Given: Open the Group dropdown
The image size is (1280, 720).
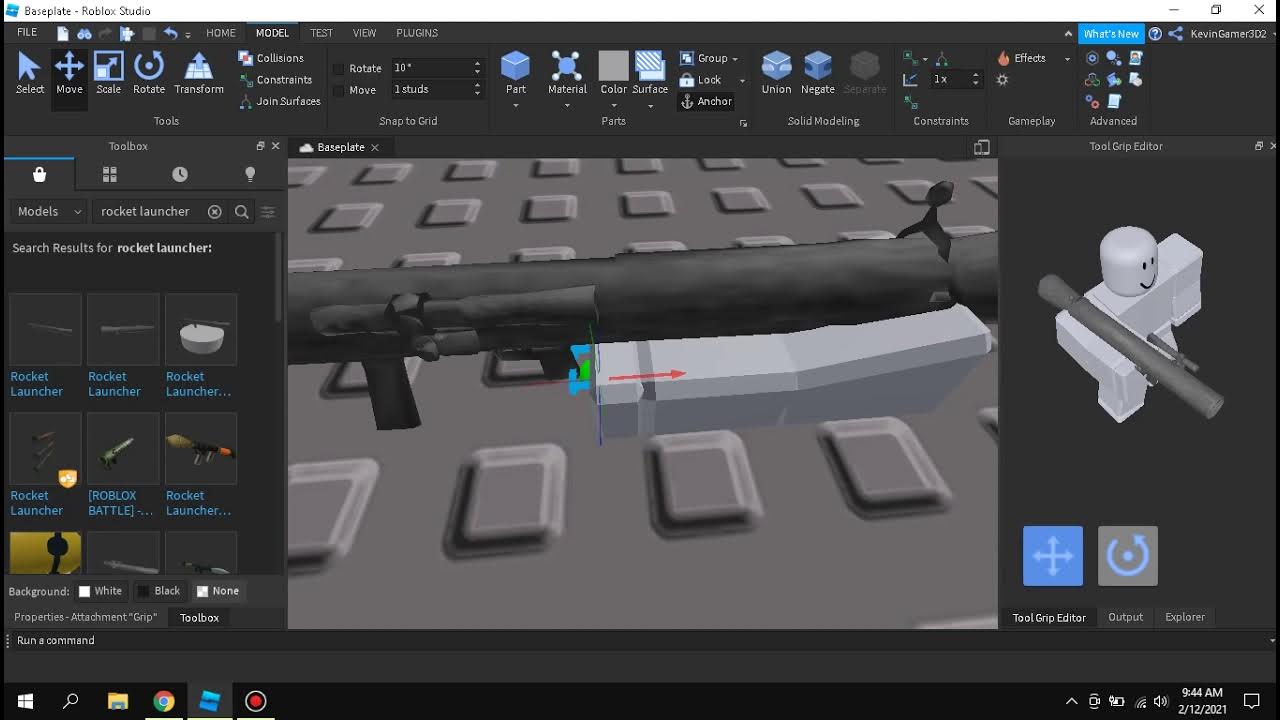Looking at the screenshot, I should (709, 58).
